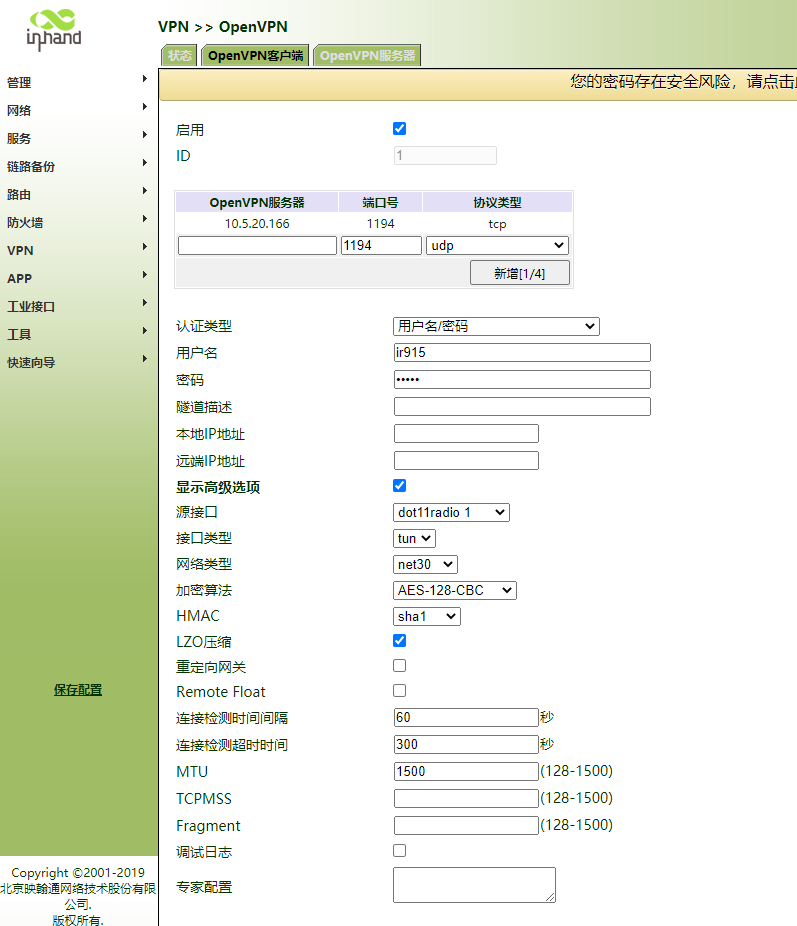Click the 专家配置 text area

tap(475, 885)
